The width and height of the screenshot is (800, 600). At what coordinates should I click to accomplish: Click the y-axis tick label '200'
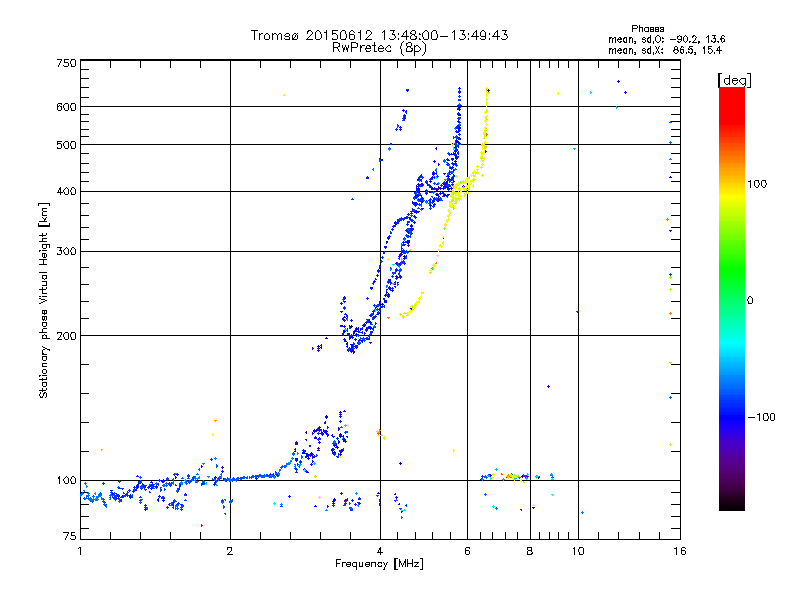pos(66,336)
